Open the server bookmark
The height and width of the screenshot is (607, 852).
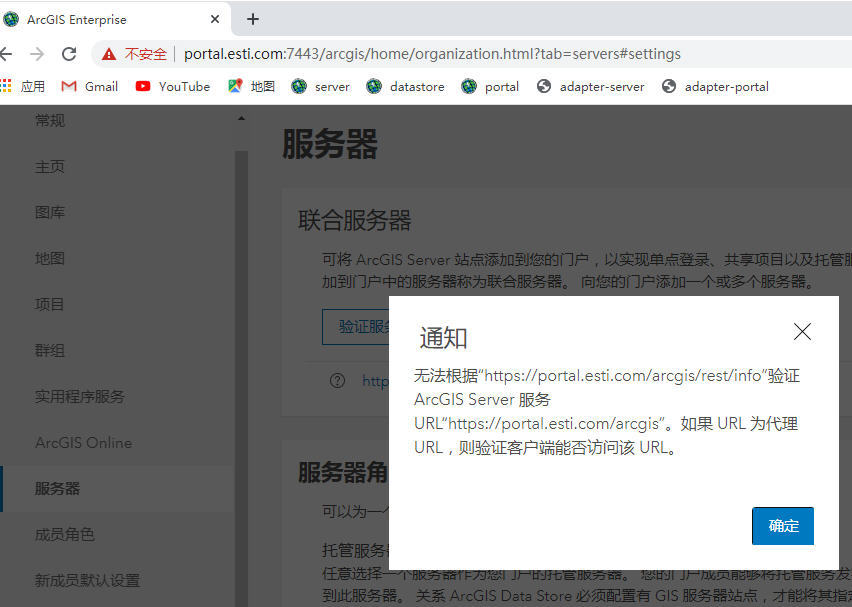321,86
